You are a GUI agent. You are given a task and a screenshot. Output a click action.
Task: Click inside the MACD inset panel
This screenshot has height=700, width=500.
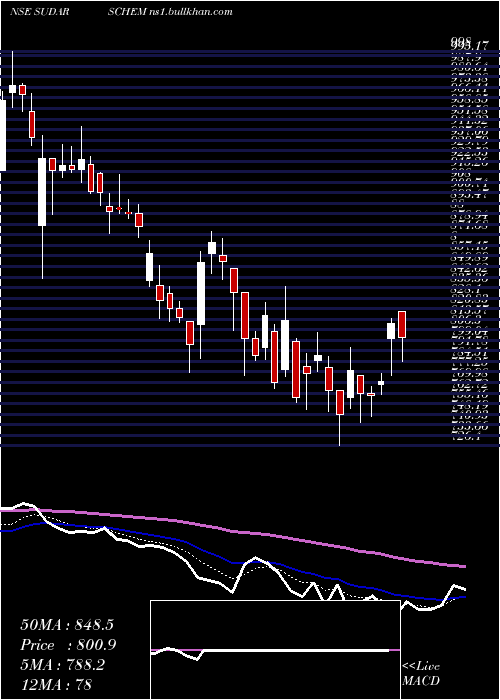tap(275, 650)
